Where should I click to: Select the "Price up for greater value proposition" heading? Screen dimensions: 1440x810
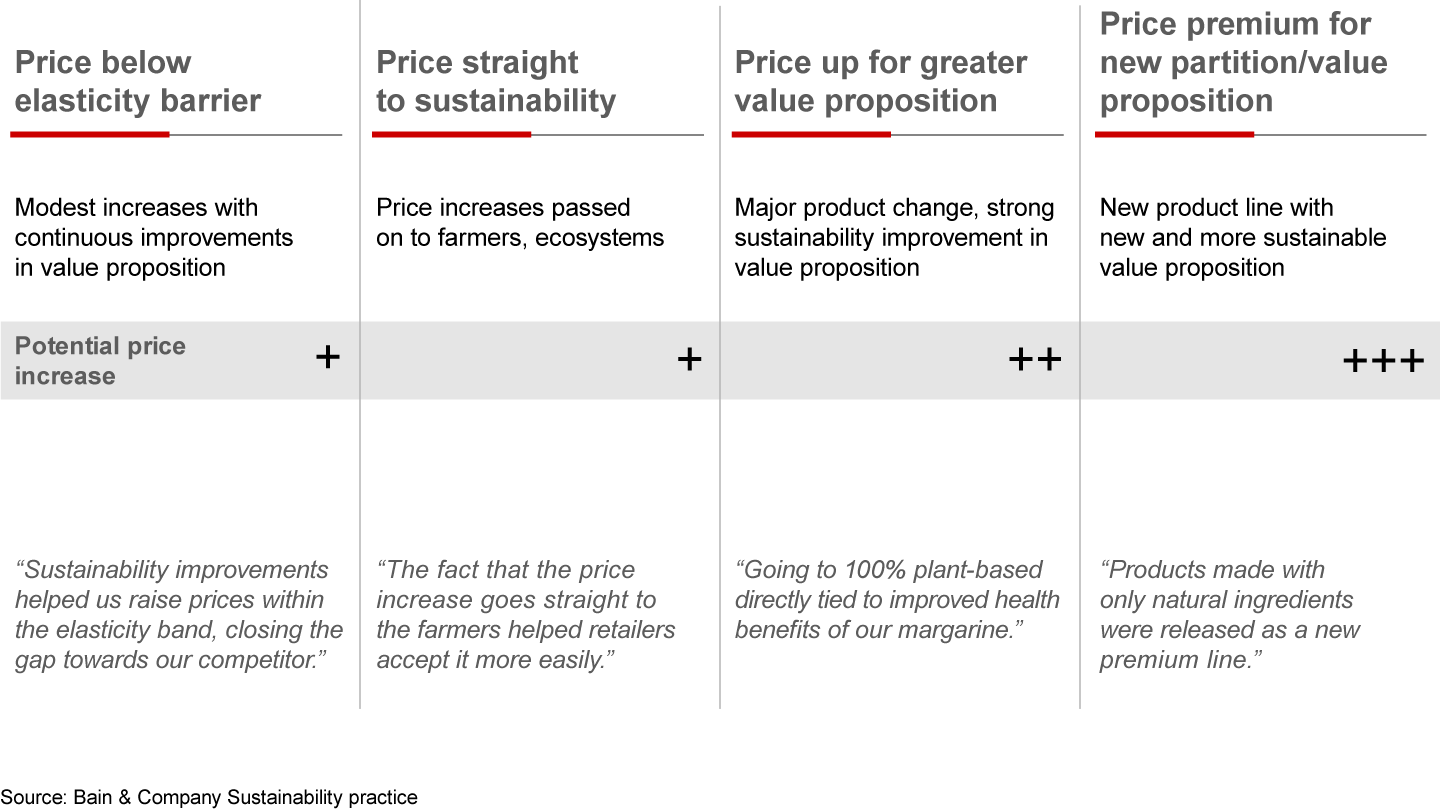pos(880,81)
